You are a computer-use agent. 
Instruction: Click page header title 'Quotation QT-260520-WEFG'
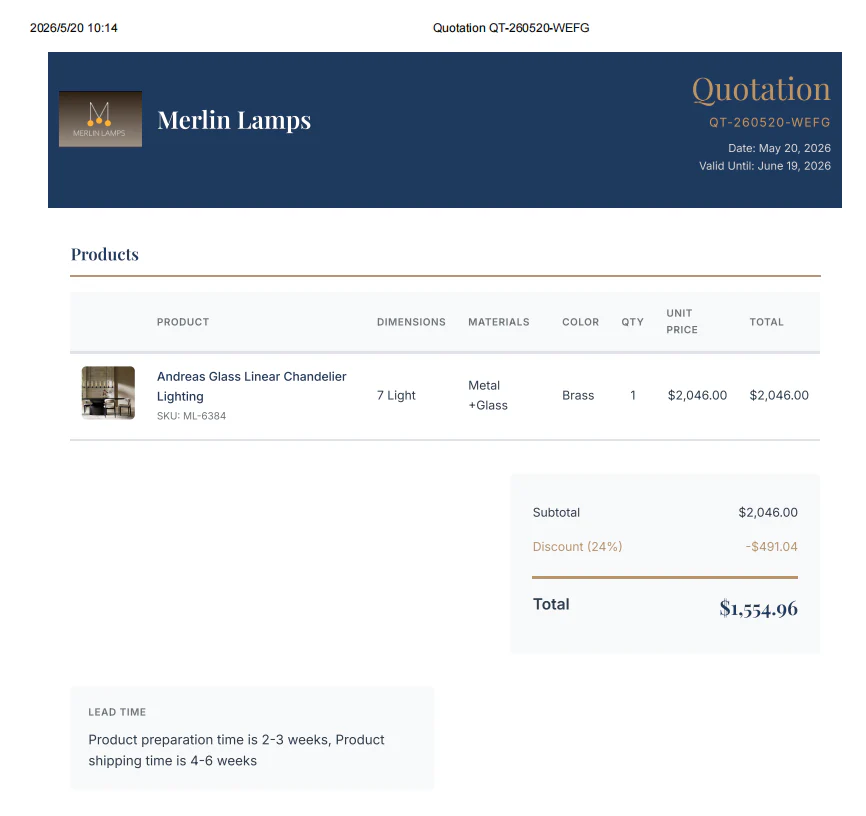(511, 28)
